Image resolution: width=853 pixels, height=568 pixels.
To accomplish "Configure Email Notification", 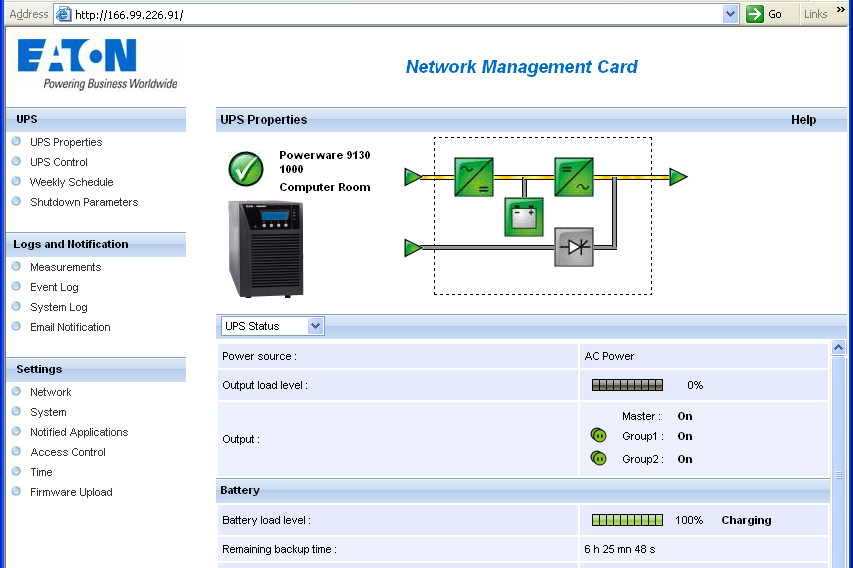I will tap(70, 327).
